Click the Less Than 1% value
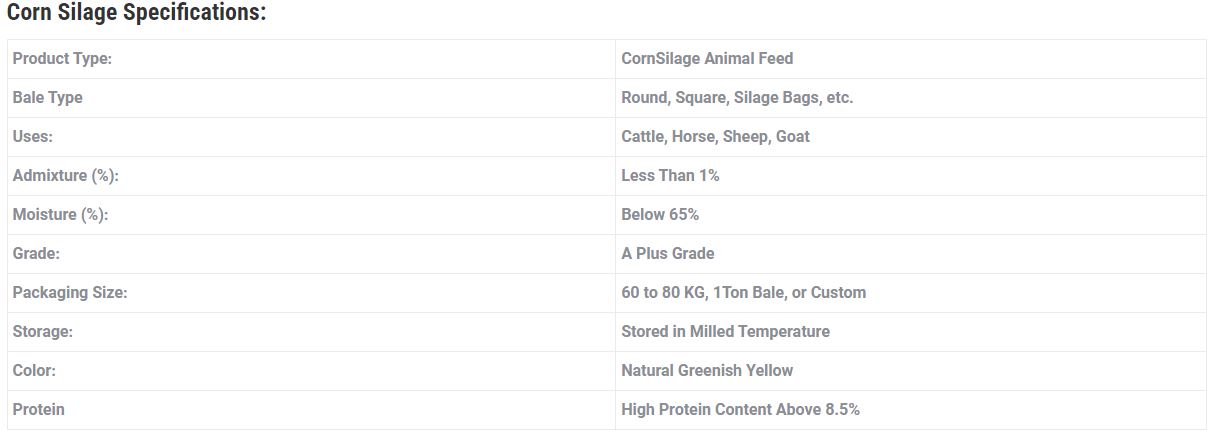Image resolution: width=1225 pixels, height=448 pixels. tap(670, 176)
